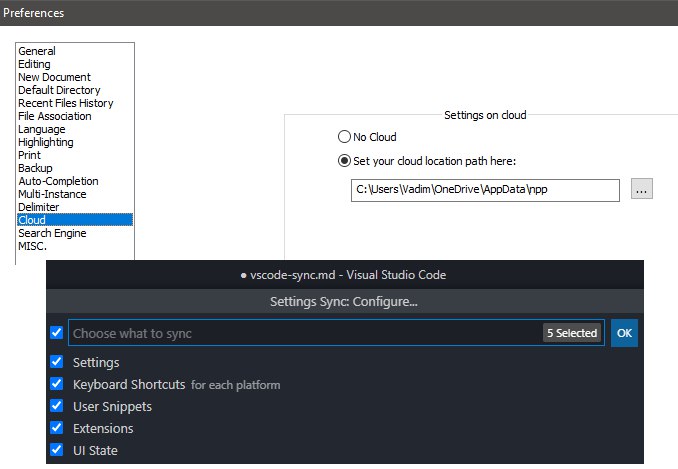
Task: Click the browse ellipsis button
Action: (642, 189)
